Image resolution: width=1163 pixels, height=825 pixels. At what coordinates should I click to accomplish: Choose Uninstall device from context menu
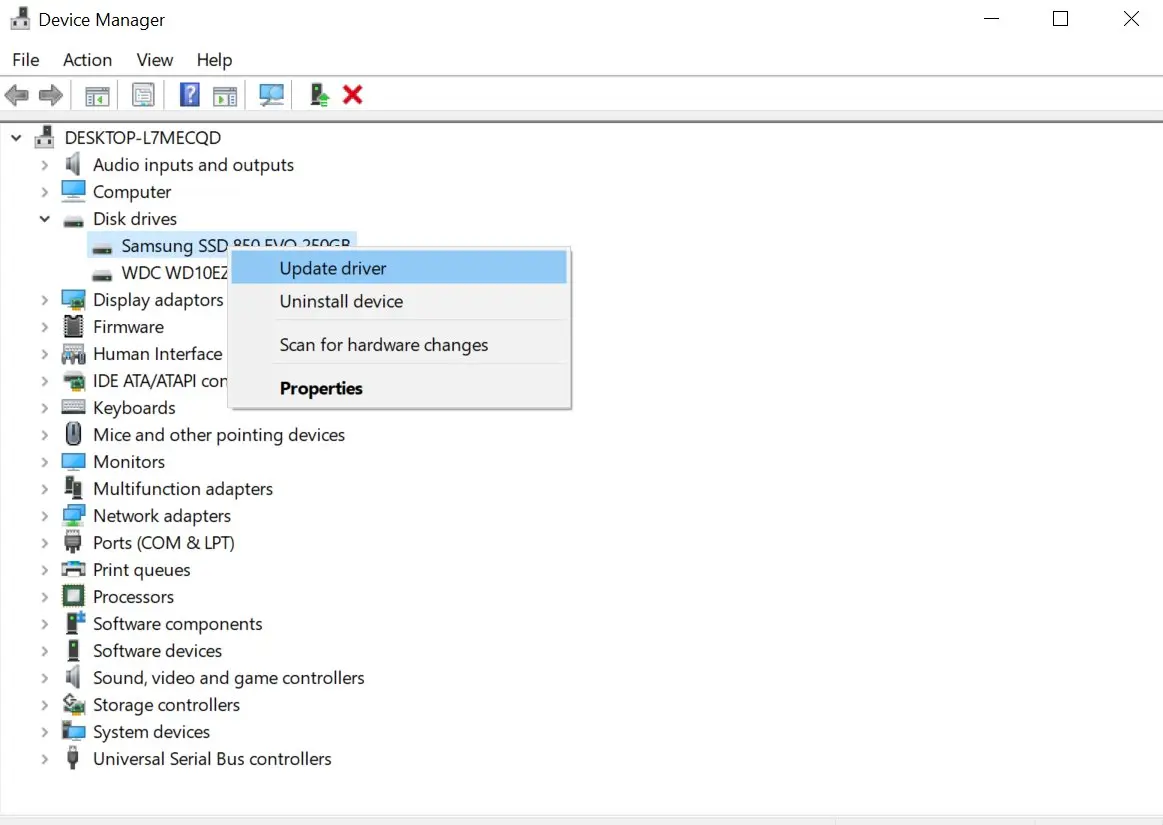click(x=399, y=301)
